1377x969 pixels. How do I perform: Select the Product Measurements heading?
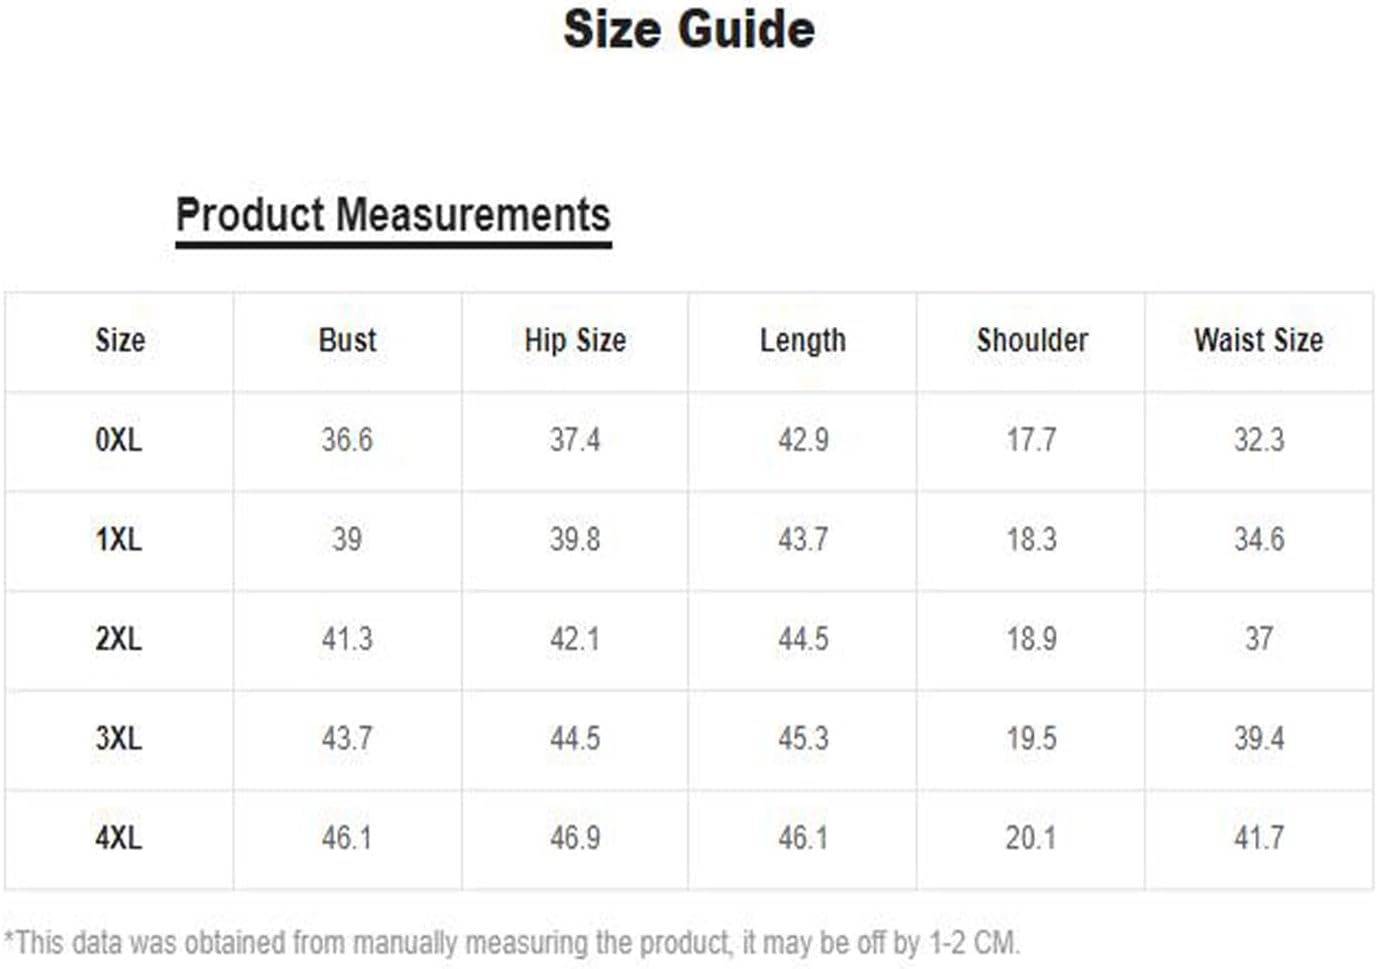[x=393, y=215]
